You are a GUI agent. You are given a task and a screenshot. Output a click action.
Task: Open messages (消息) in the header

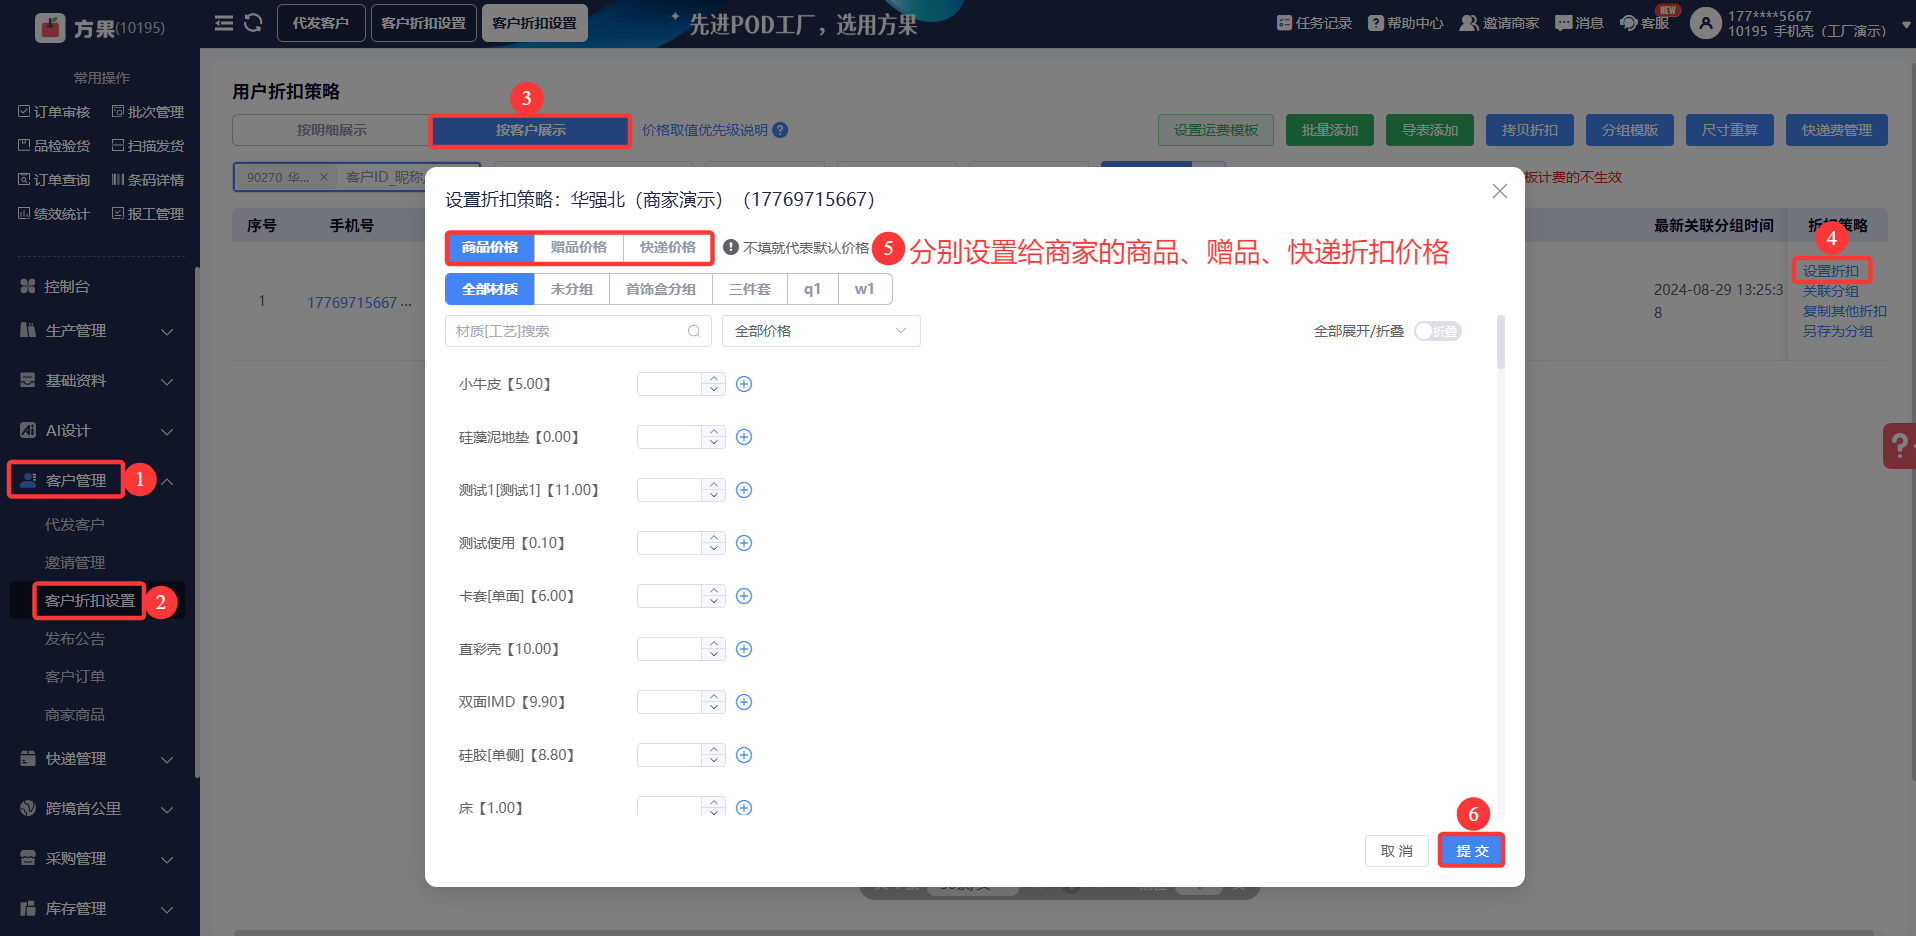[1579, 23]
